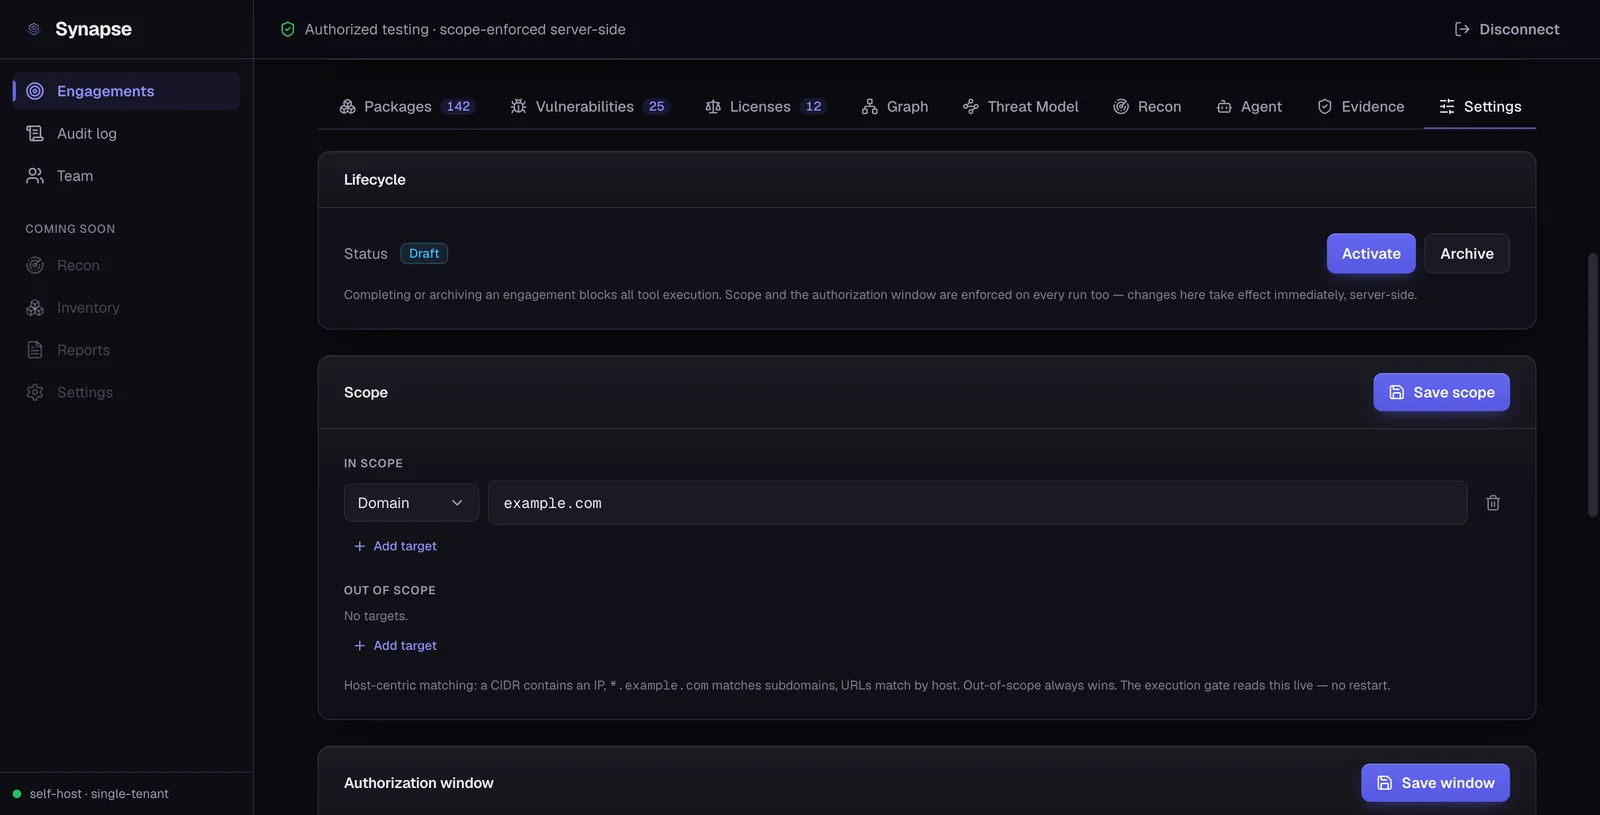Click the Licenses count badge 12
This screenshot has width=1600, height=815.
click(813, 106)
